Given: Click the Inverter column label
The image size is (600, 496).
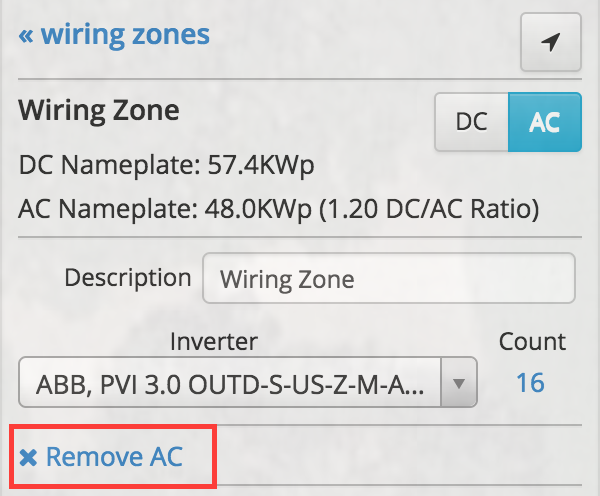Looking at the screenshot, I should point(214,342).
